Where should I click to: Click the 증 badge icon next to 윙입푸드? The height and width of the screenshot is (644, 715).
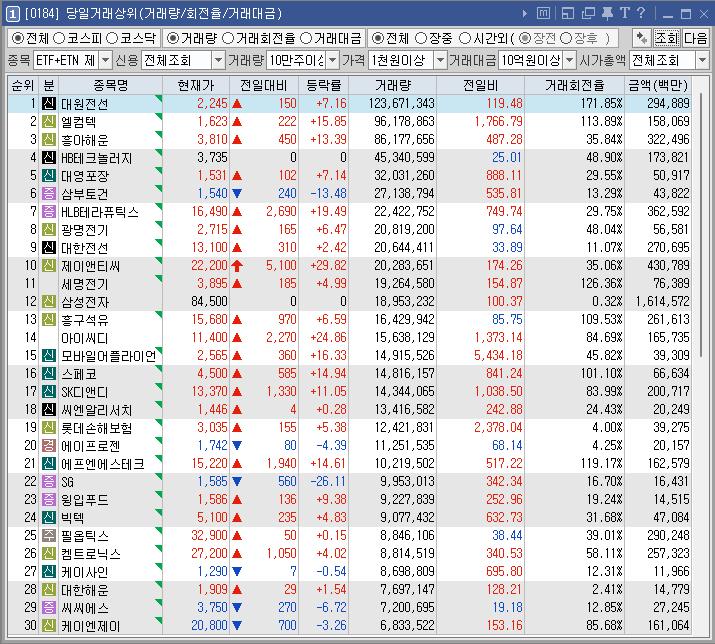pos(49,499)
